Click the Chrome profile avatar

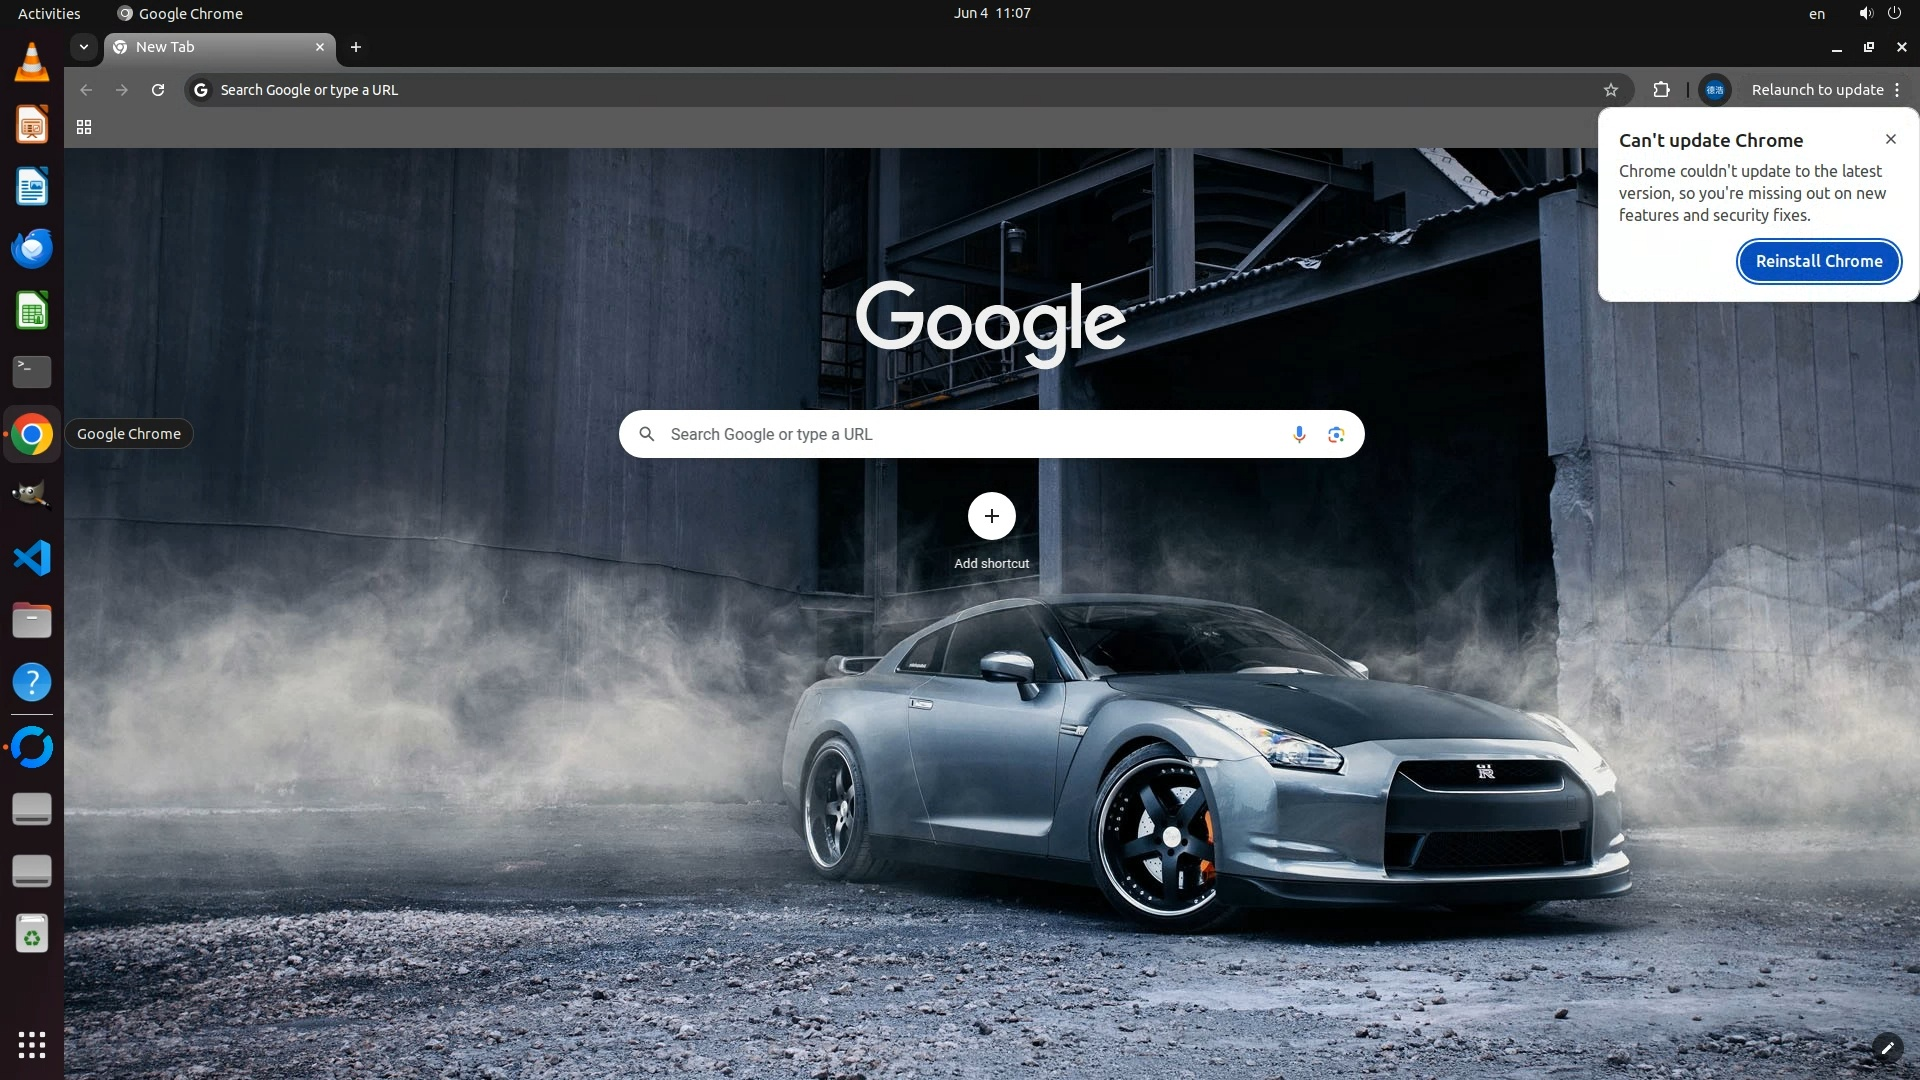1714,90
